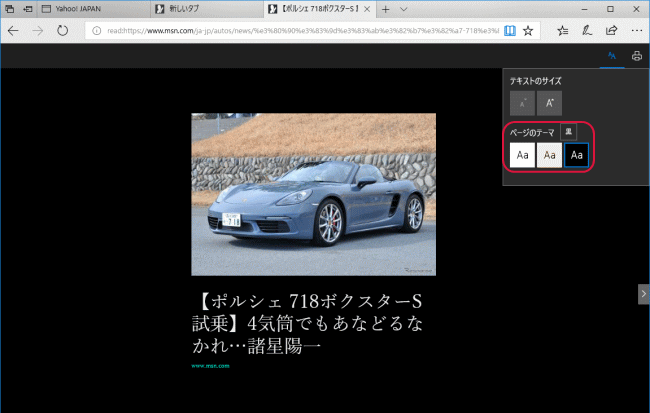Increase the text size button
Screen dimensions: 650x413
[549, 103]
